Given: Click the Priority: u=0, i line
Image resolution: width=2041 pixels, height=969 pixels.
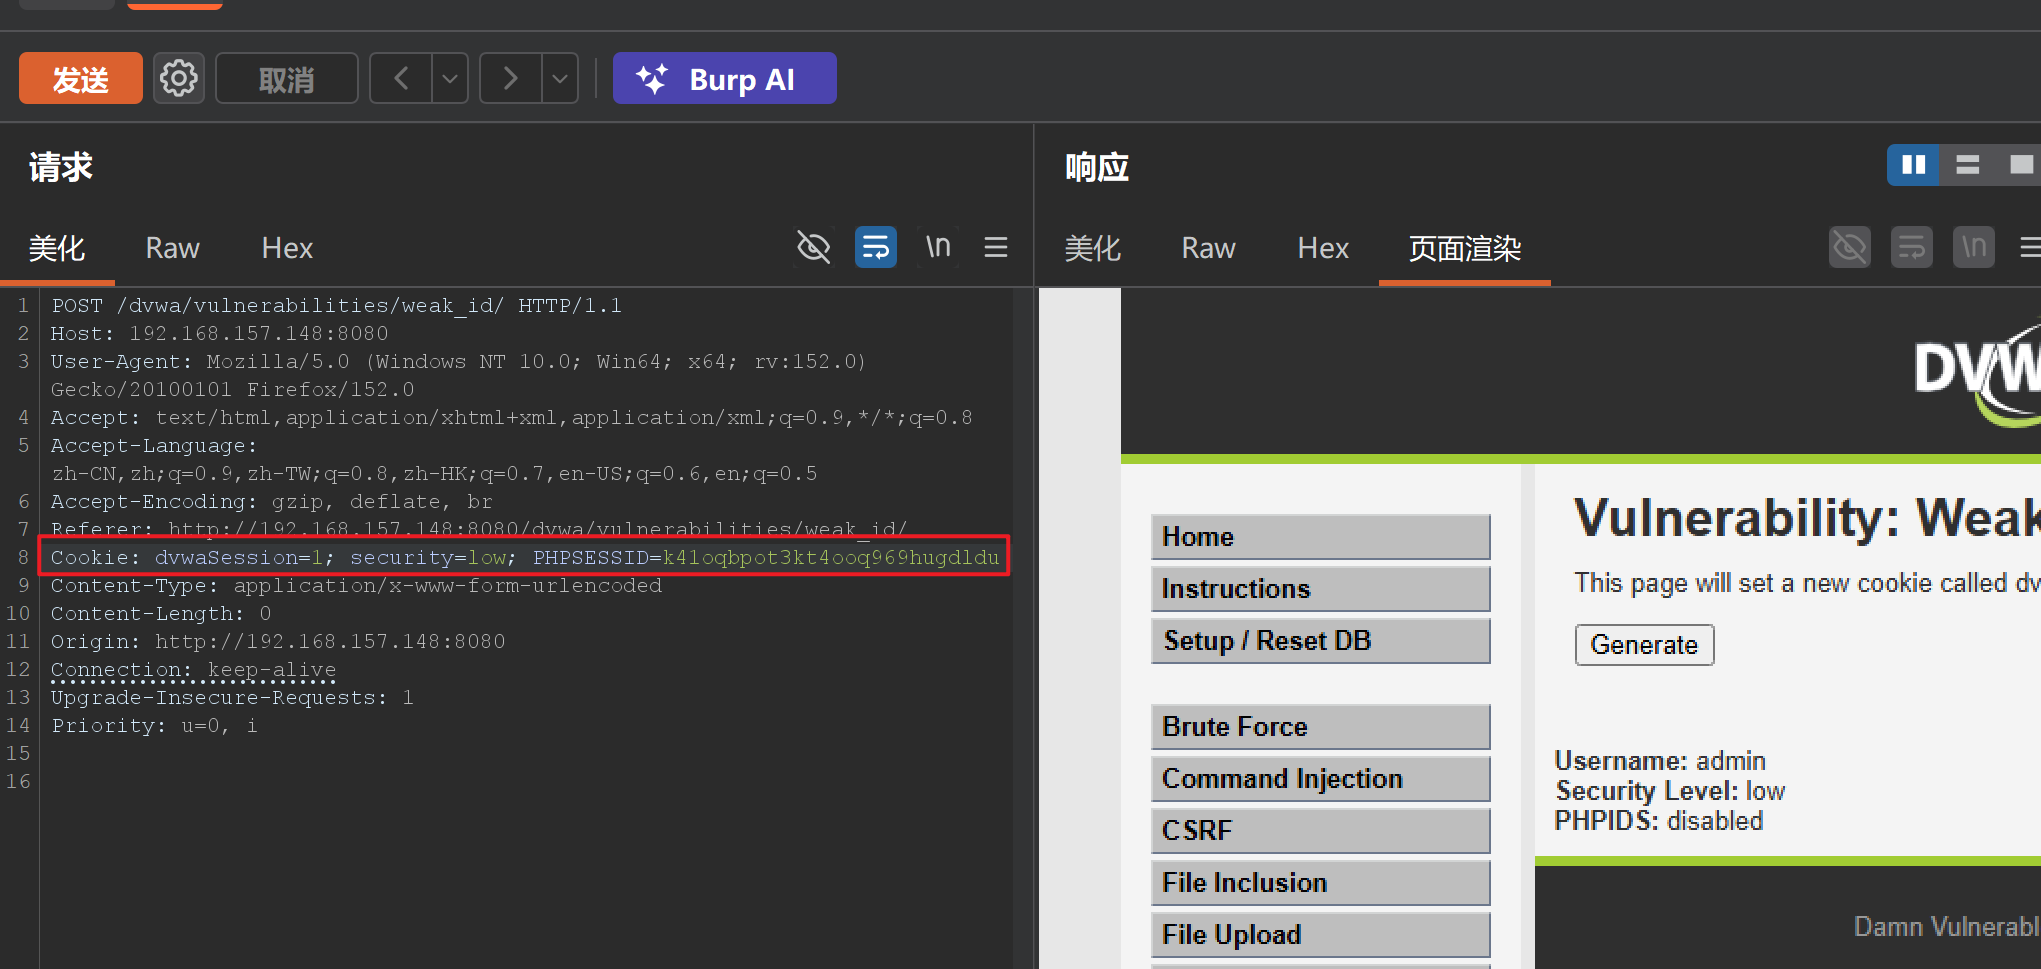Looking at the screenshot, I should coord(155,725).
